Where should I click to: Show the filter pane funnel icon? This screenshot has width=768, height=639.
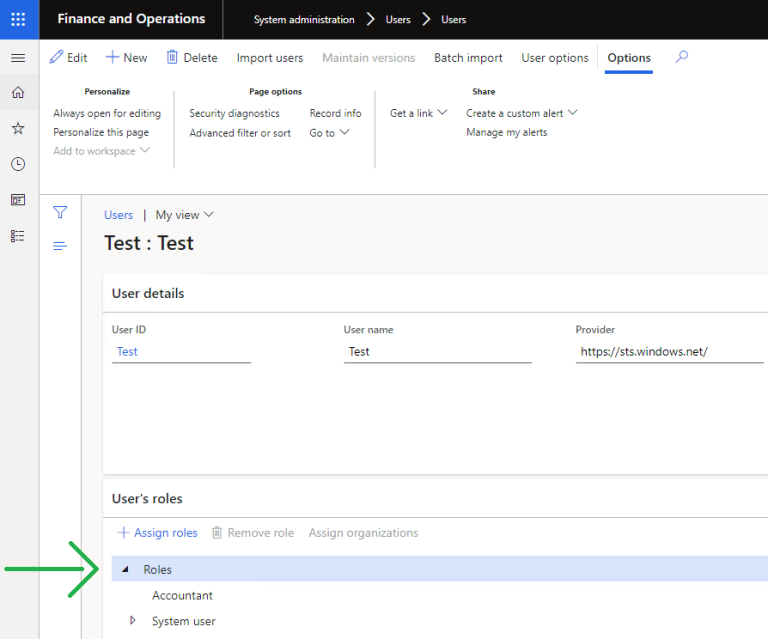(60, 212)
